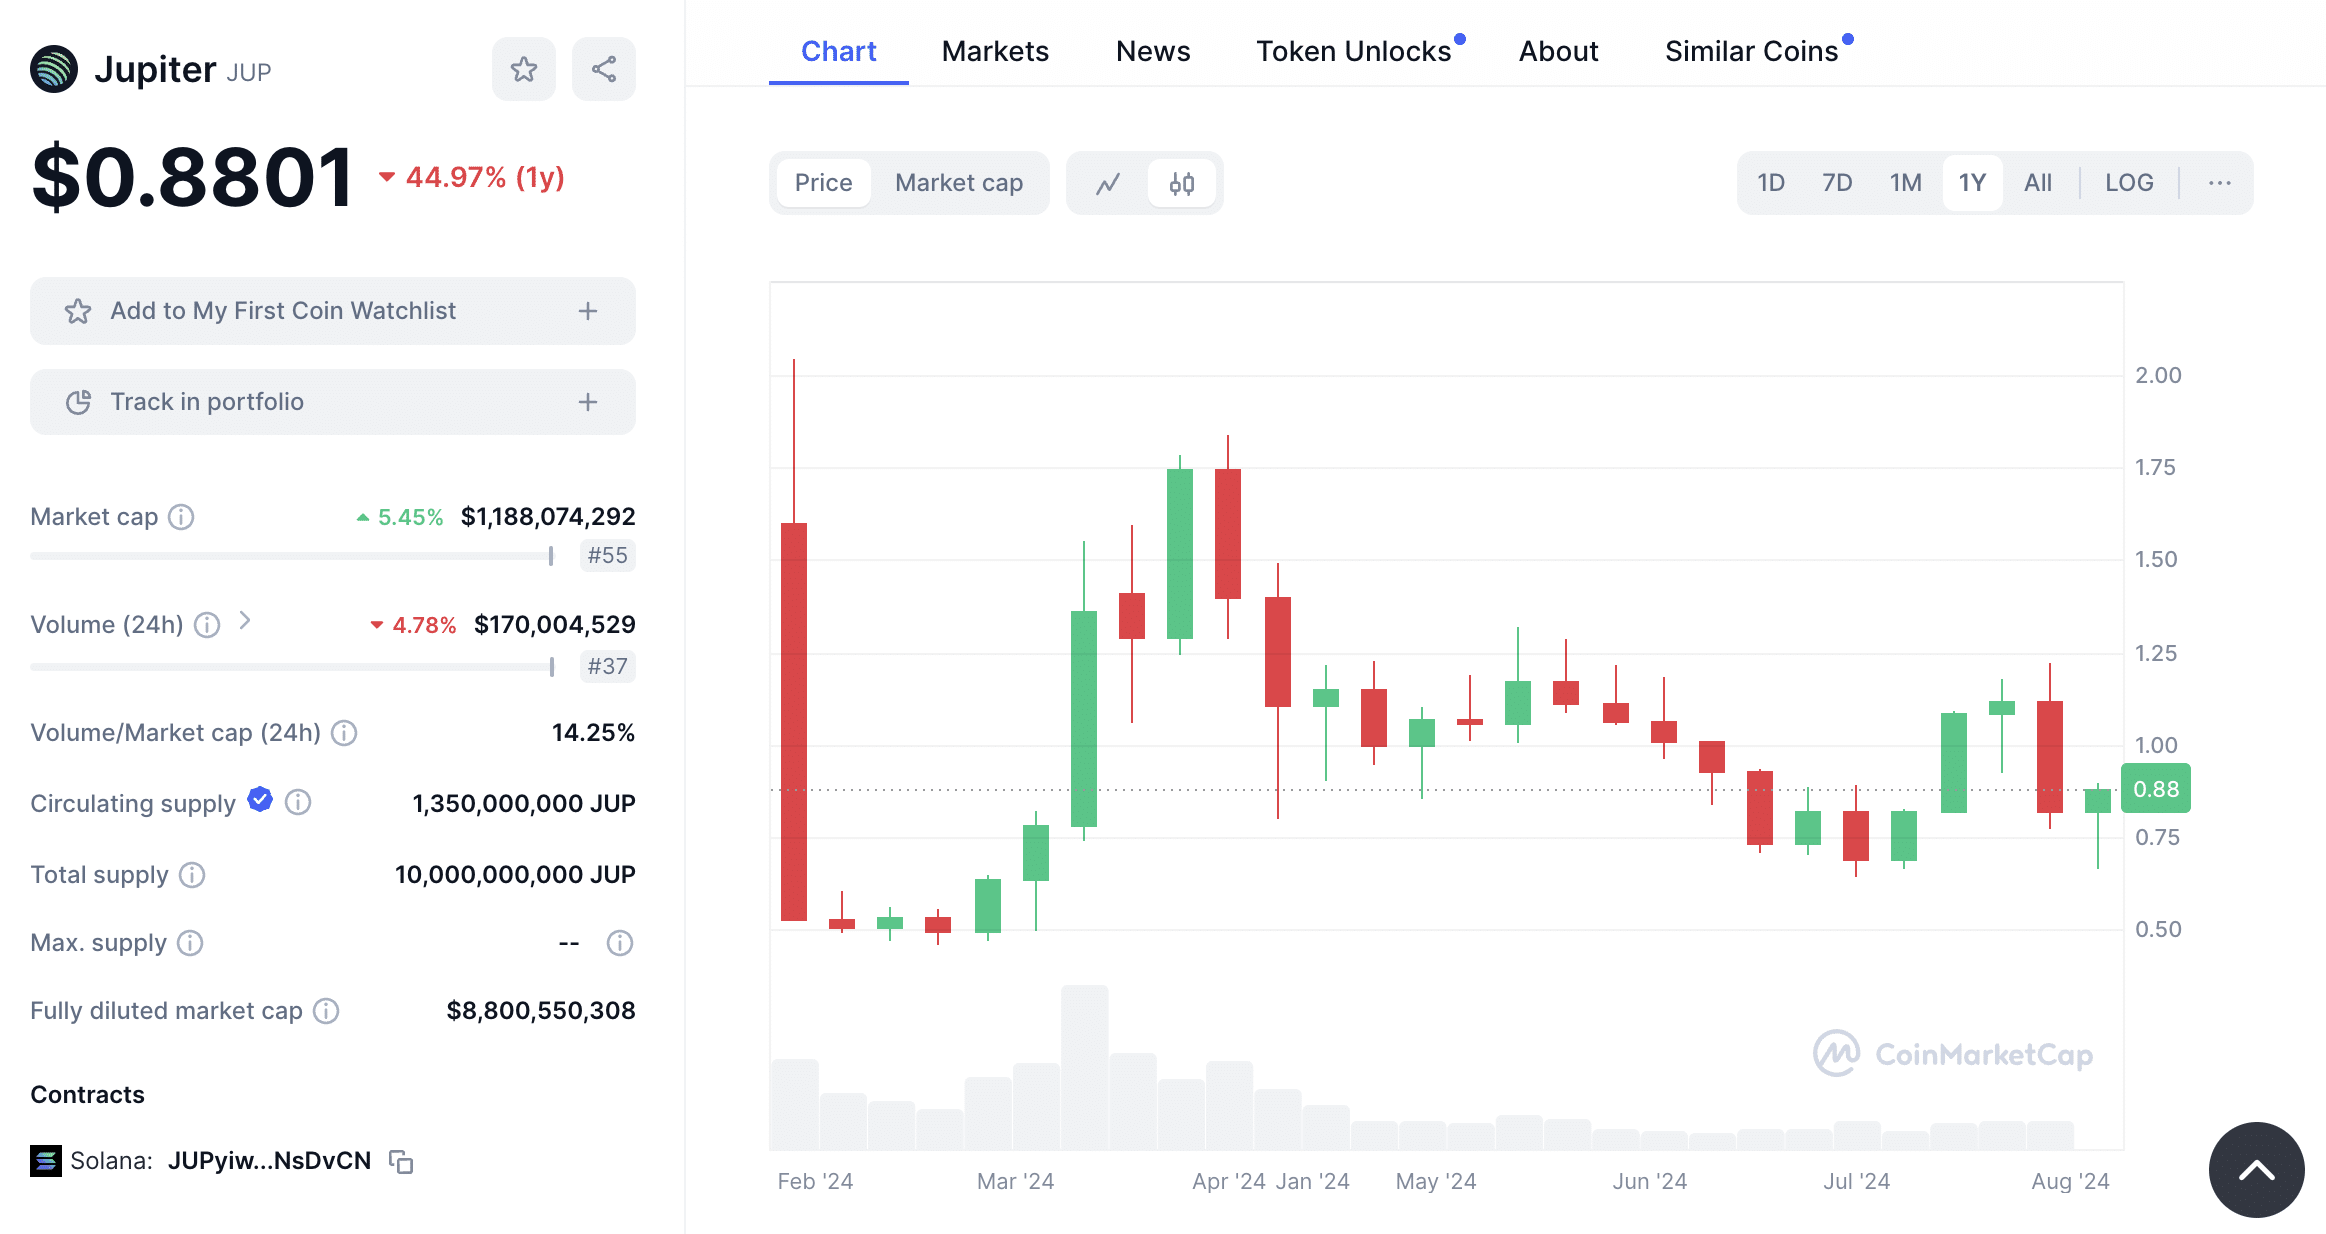The image size is (2326, 1234).
Task: Click the 44.97% (1y) change label
Action: (472, 178)
